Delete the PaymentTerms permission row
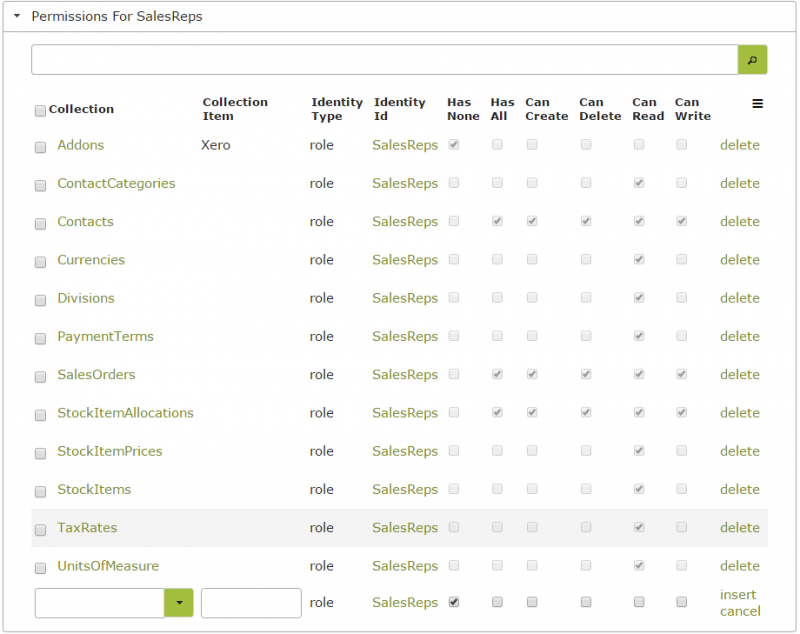The image size is (800, 634). pyautogui.click(x=739, y=336)
